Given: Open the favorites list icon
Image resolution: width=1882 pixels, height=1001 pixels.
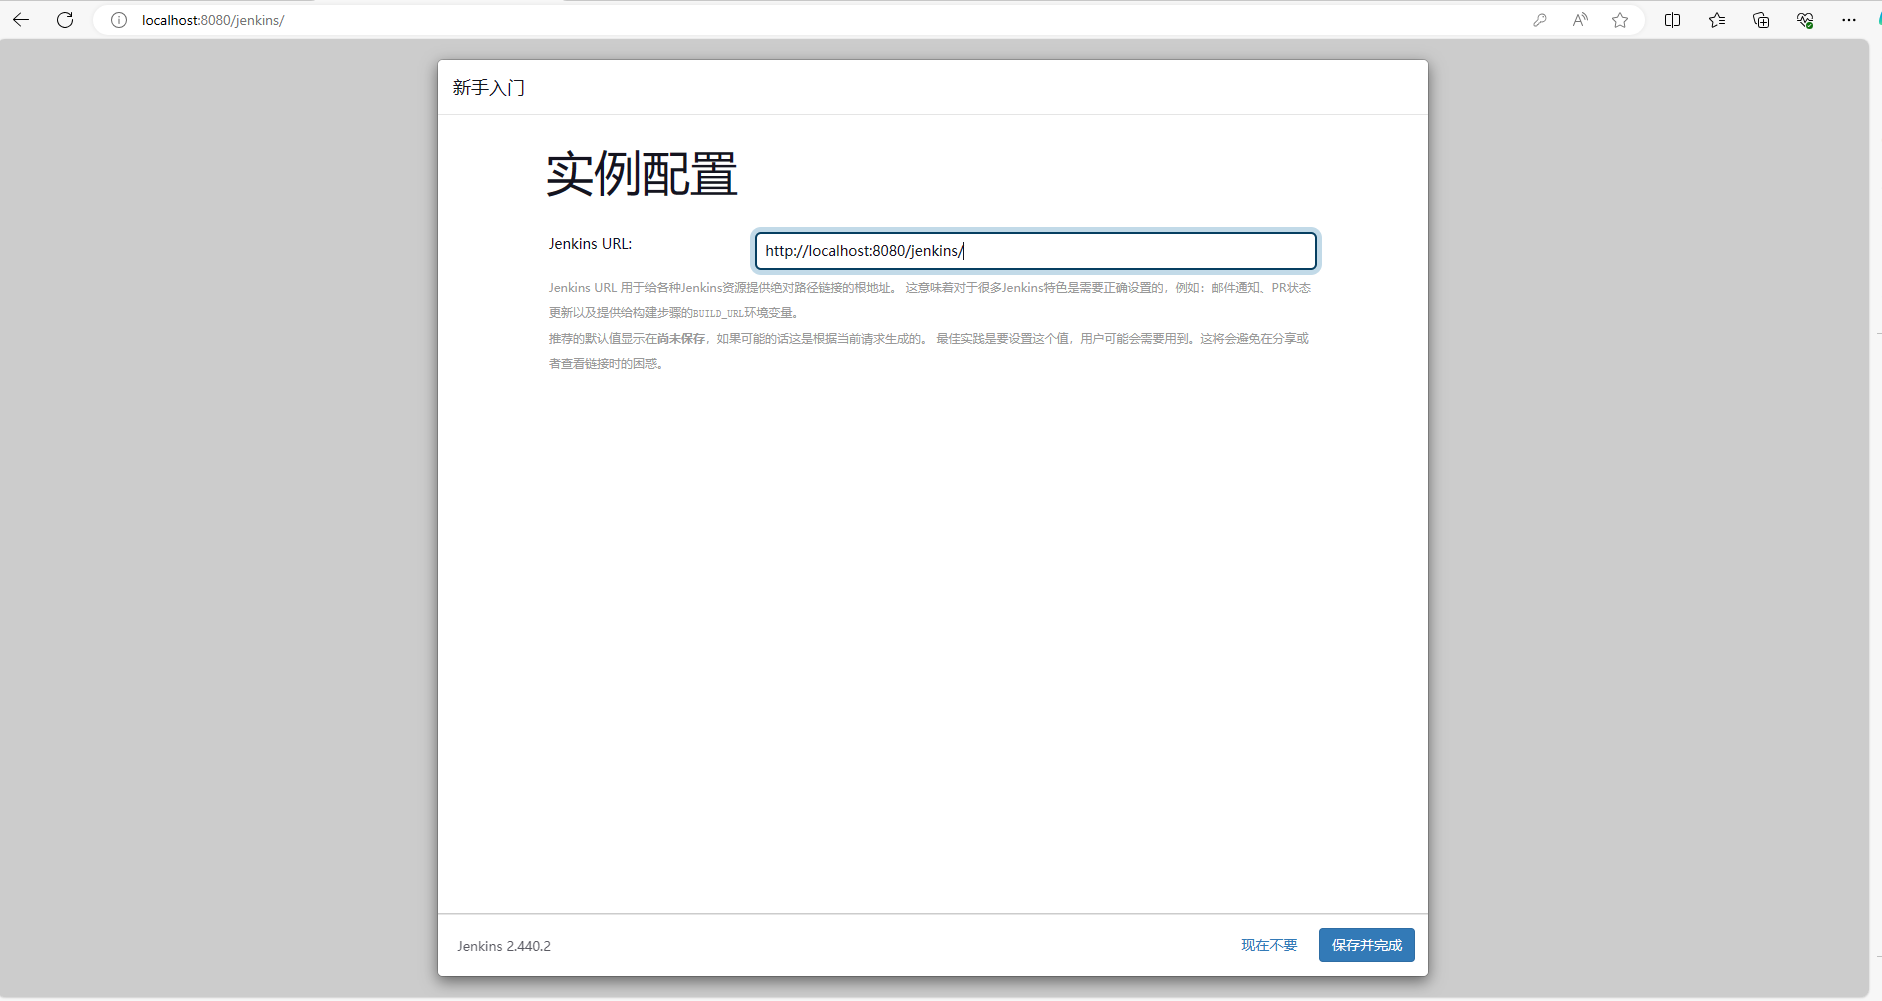Looking at the screenshot, I should point(1717,20).
